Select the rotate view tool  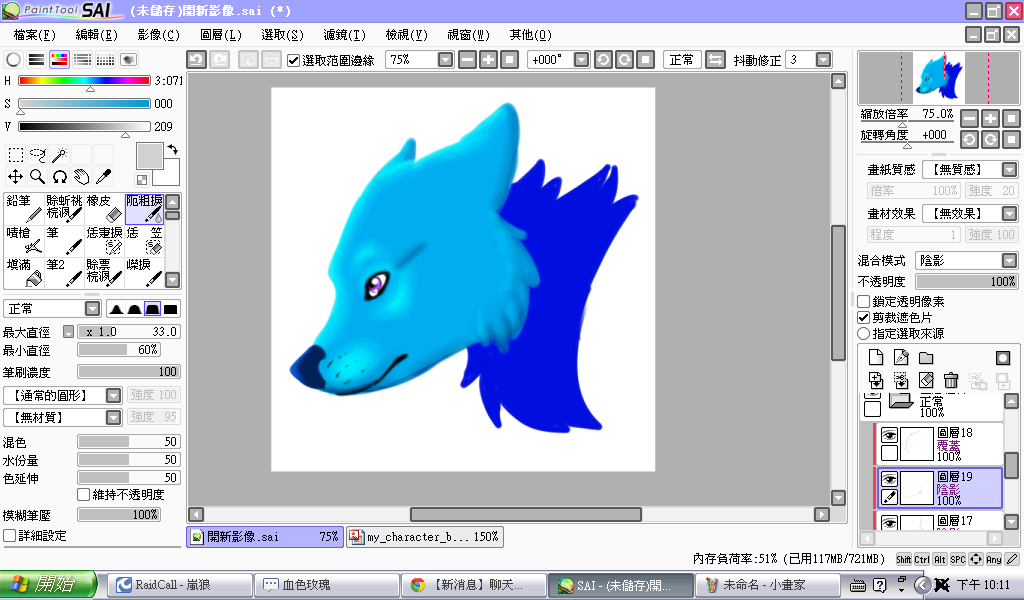[59, 176]
